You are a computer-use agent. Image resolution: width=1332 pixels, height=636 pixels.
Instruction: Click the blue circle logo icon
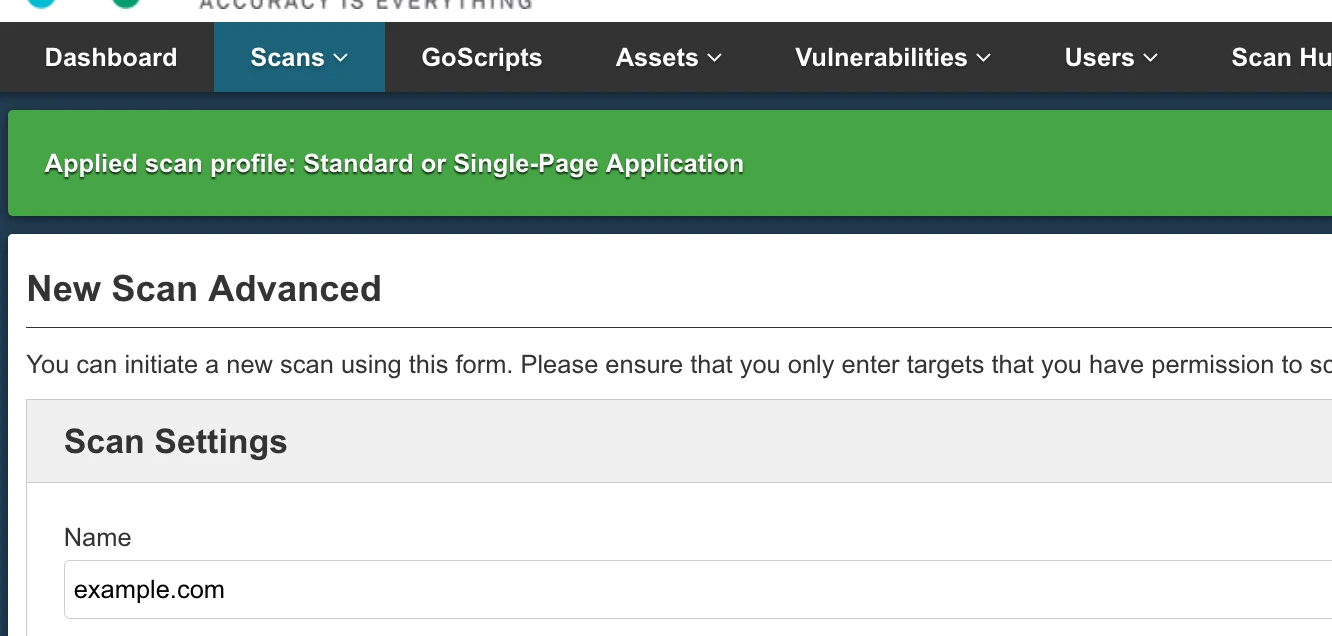[x=40, y=3]
